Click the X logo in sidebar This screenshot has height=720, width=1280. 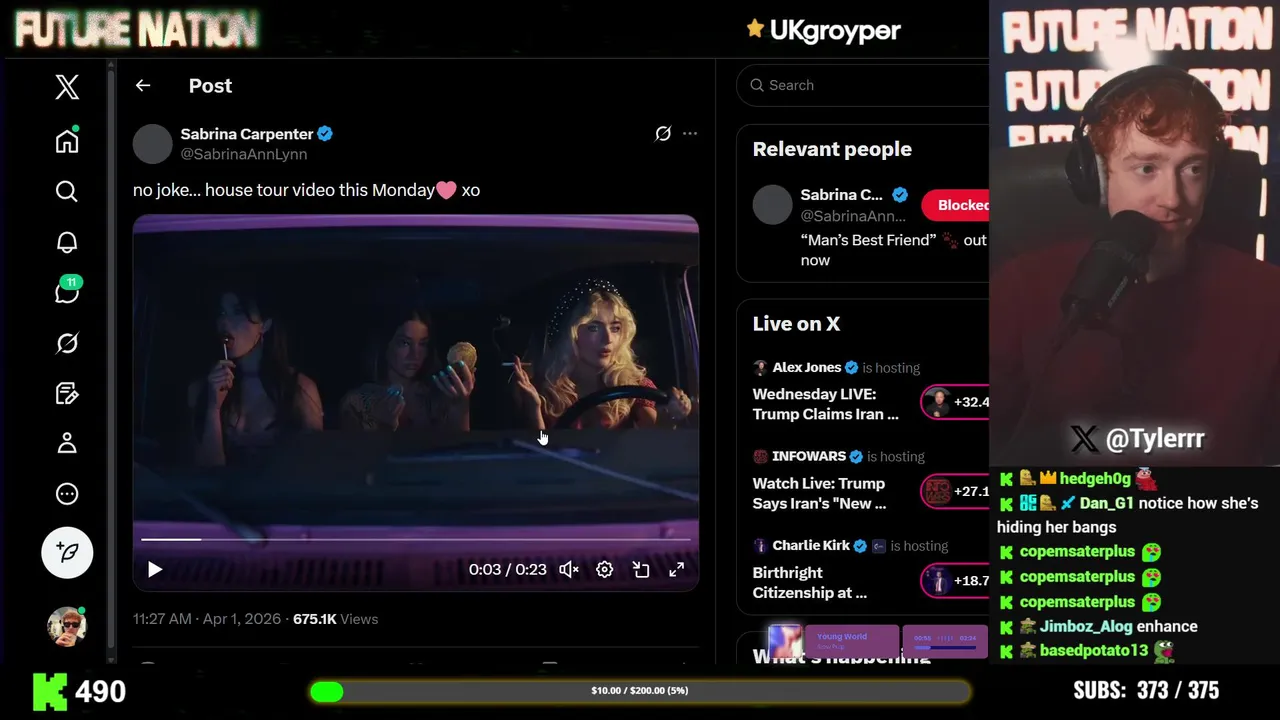[x=67, y=87]
